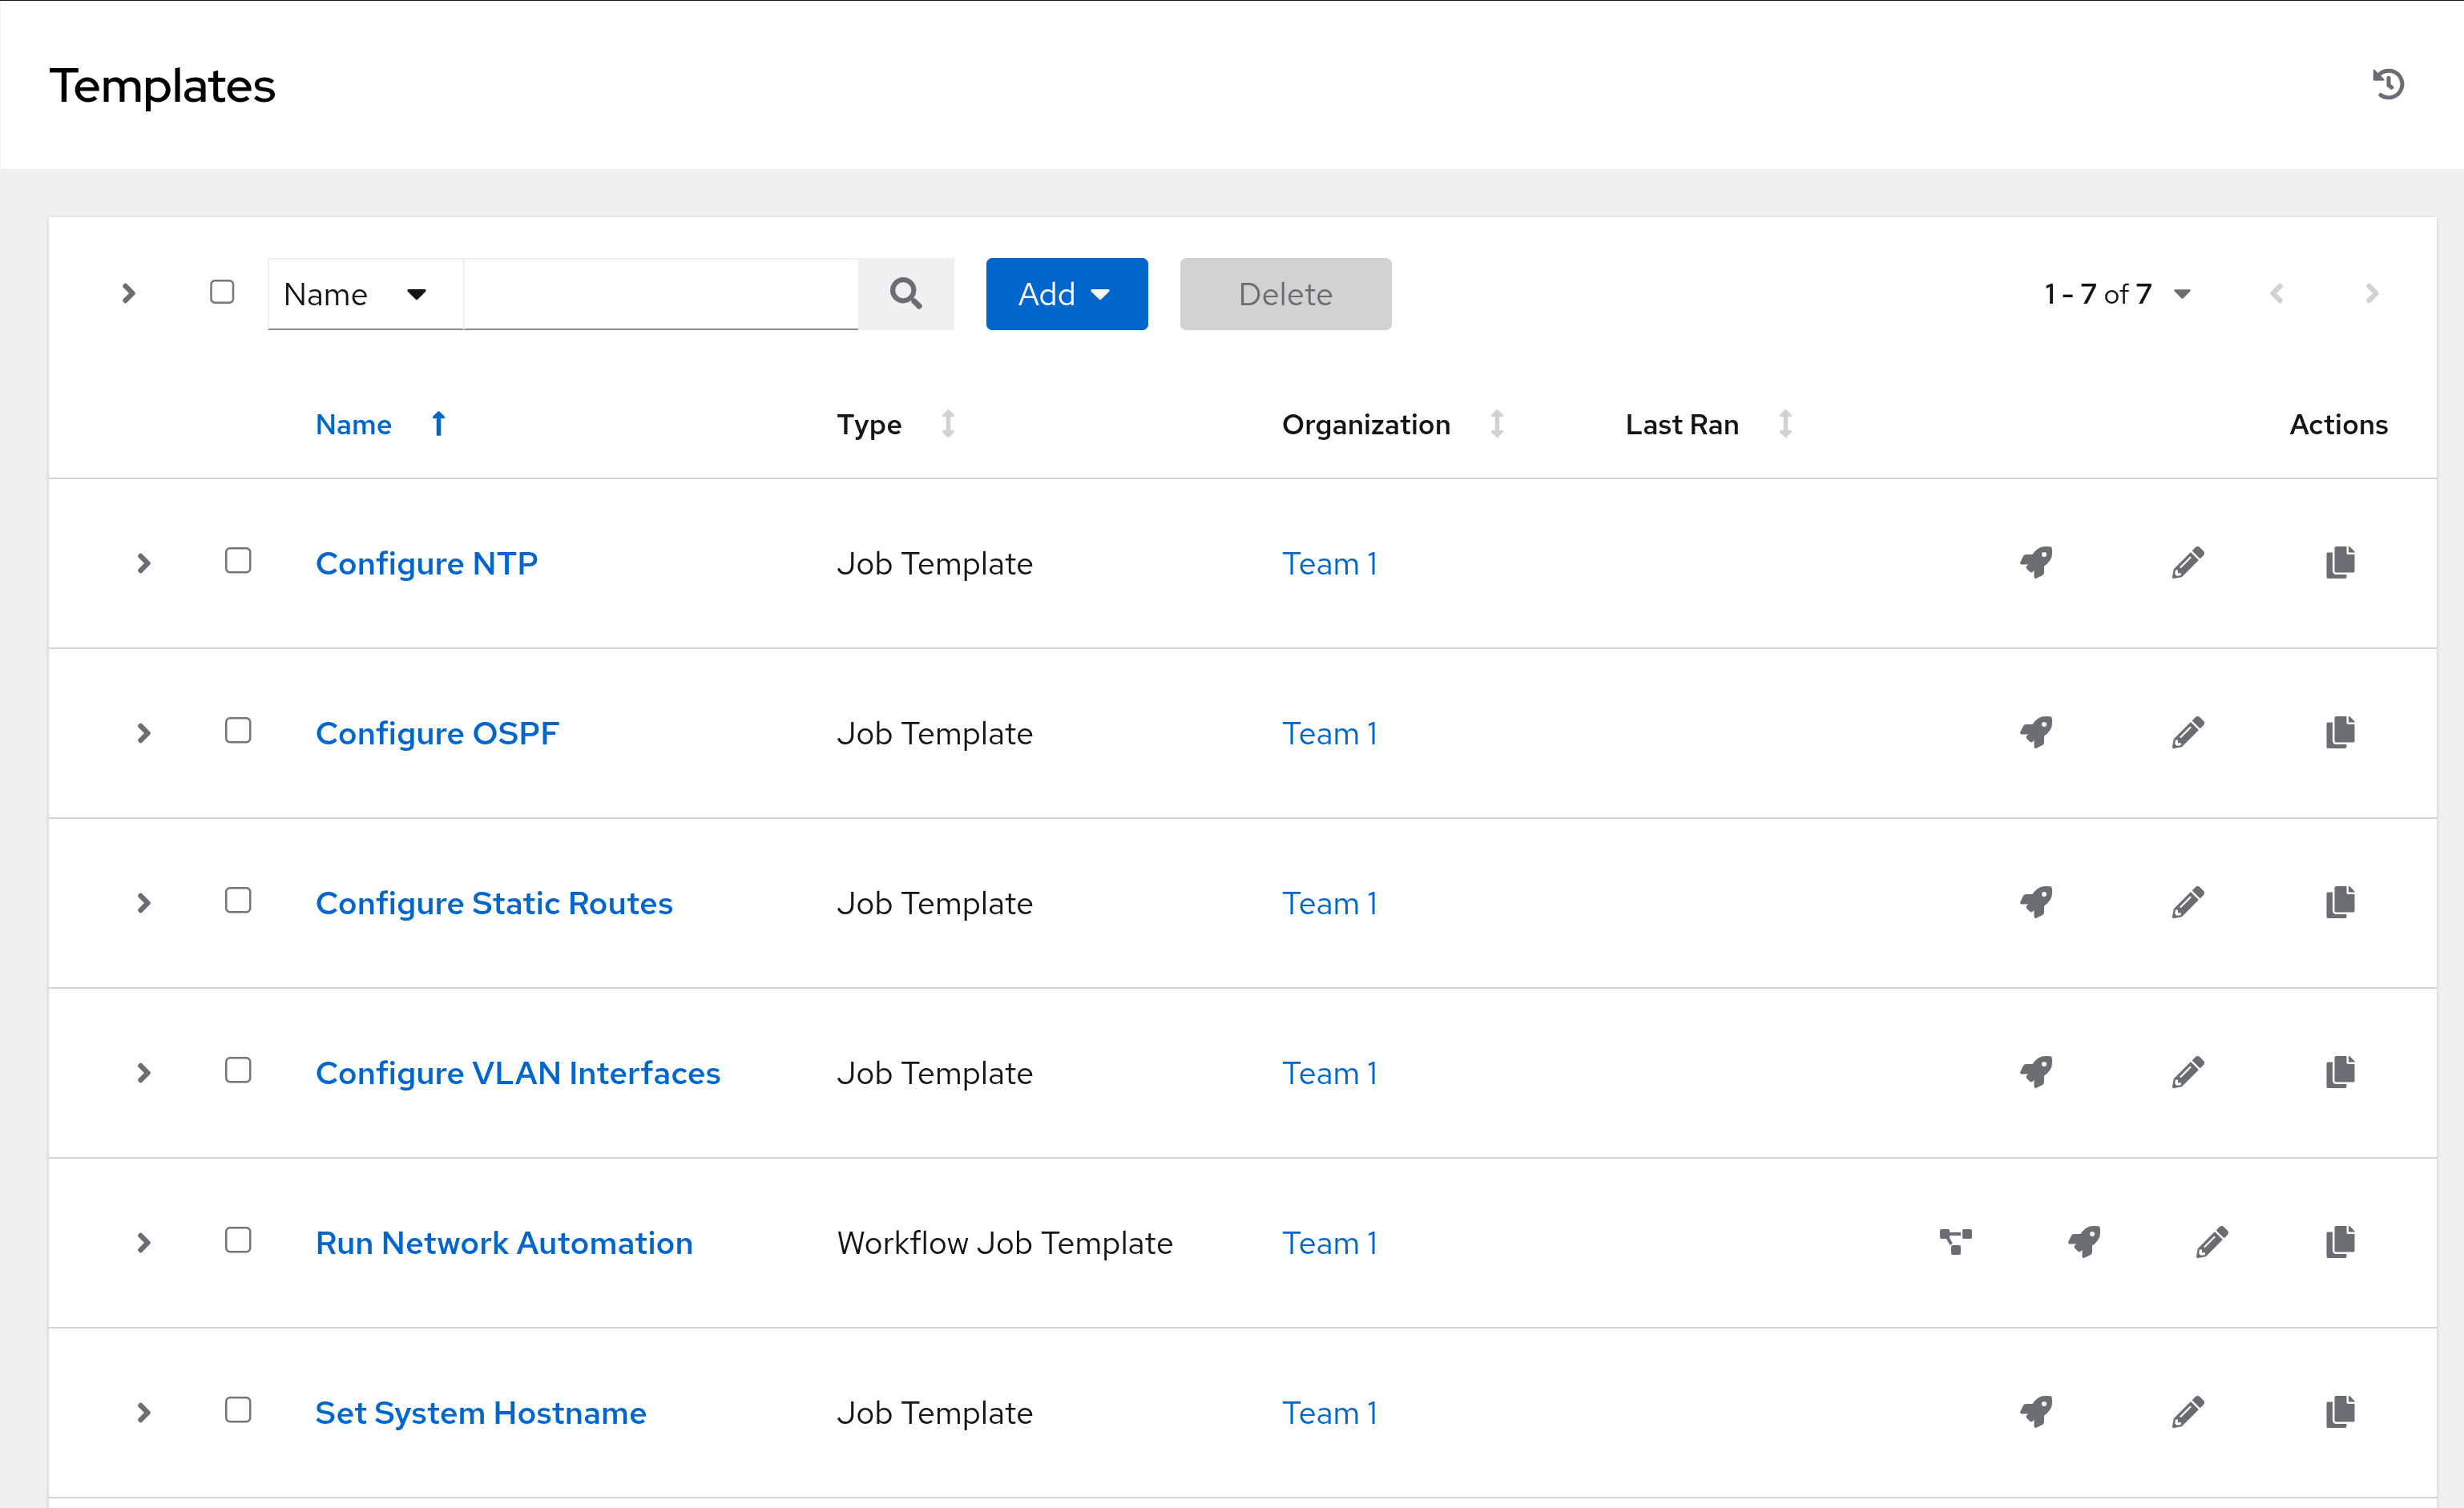Launch Run Network Automation workflow

tap(2084, 1243)
